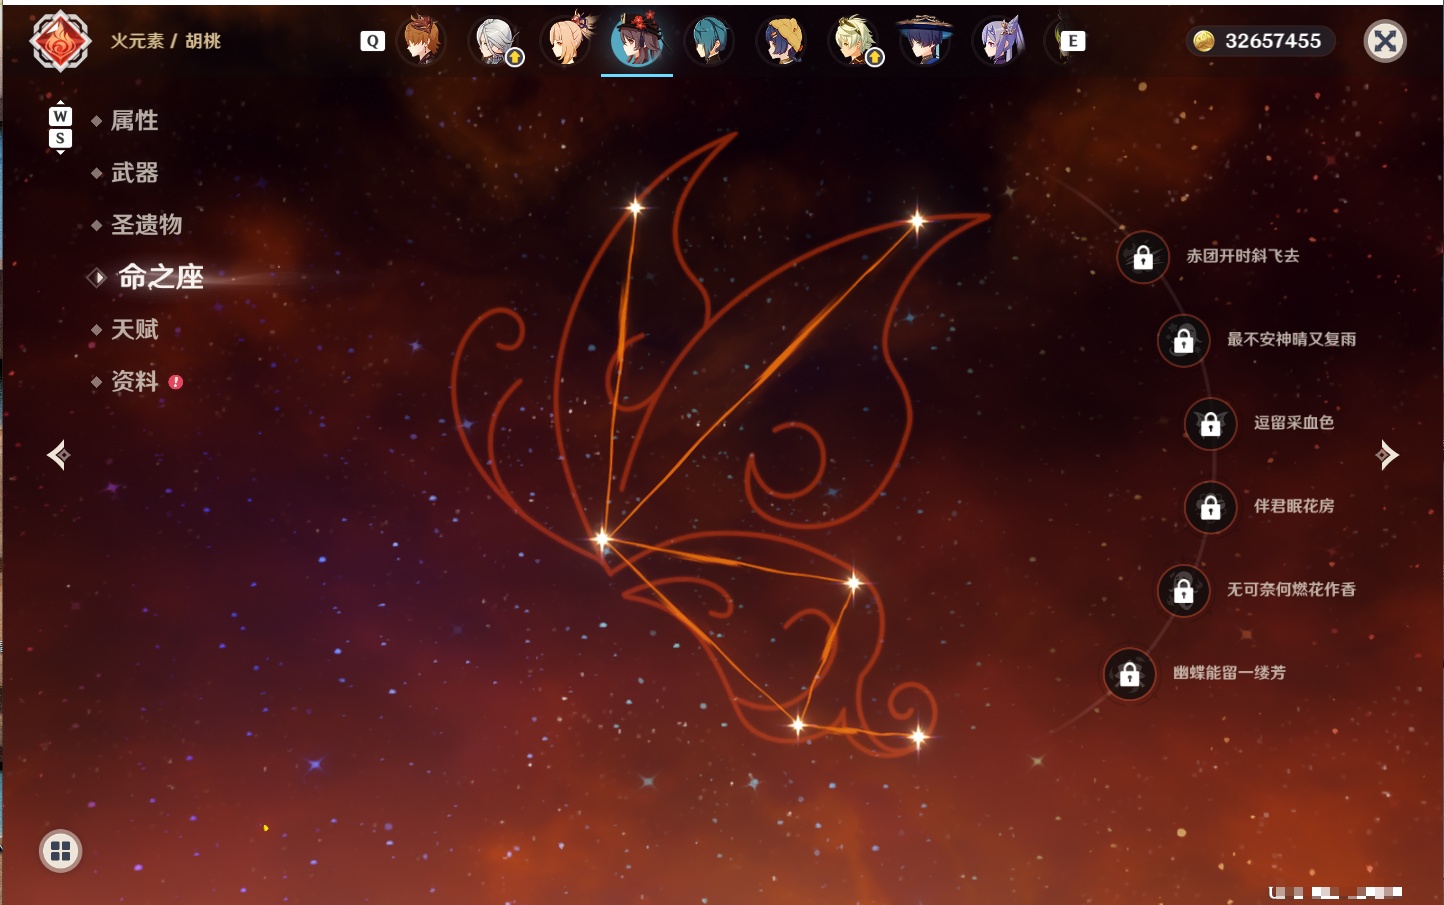
Task: Click the Q previous character key
Action: tap(372, 41)
